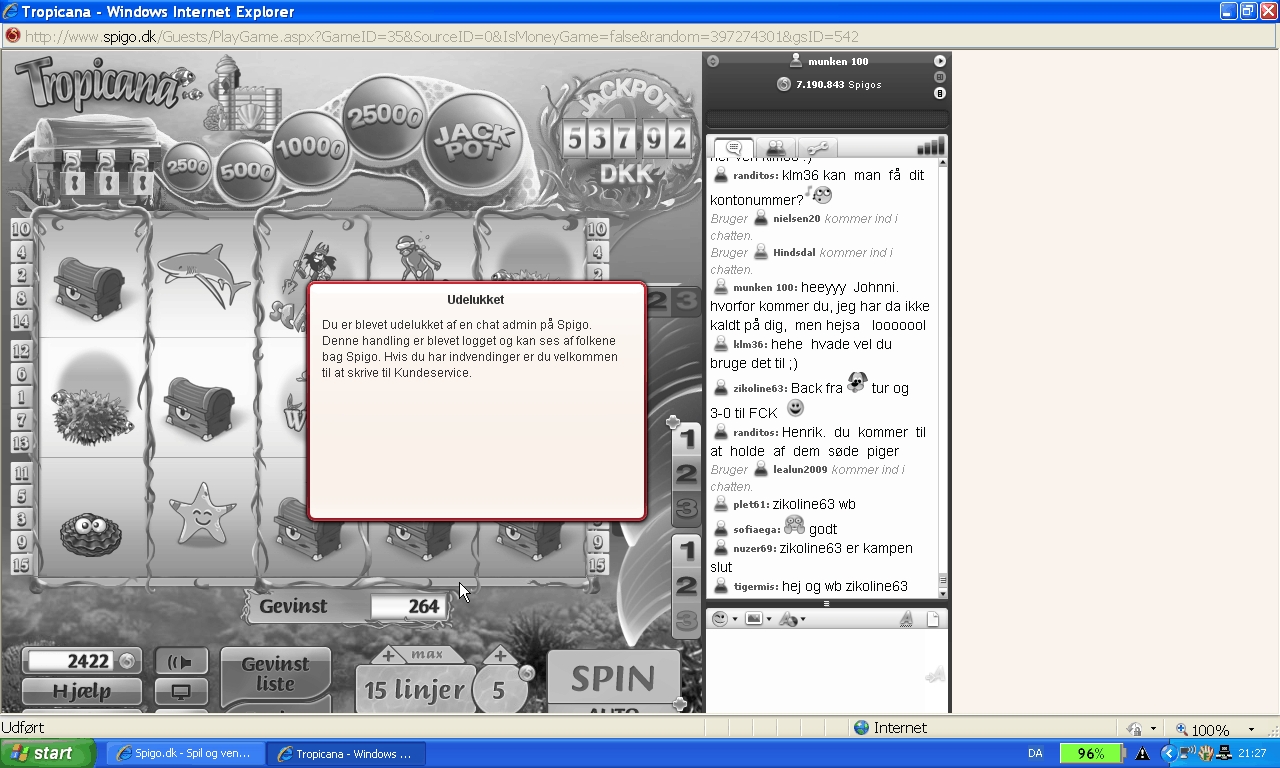Switch to the chat messages tab
Image resolution: width=1280 pixels, height=768 pixels.
(x=732, y=148)
